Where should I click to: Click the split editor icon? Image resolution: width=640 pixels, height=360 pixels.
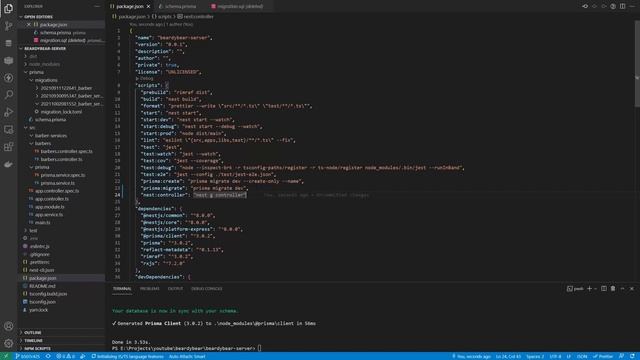pyautogui.click(x=622, y=6)
